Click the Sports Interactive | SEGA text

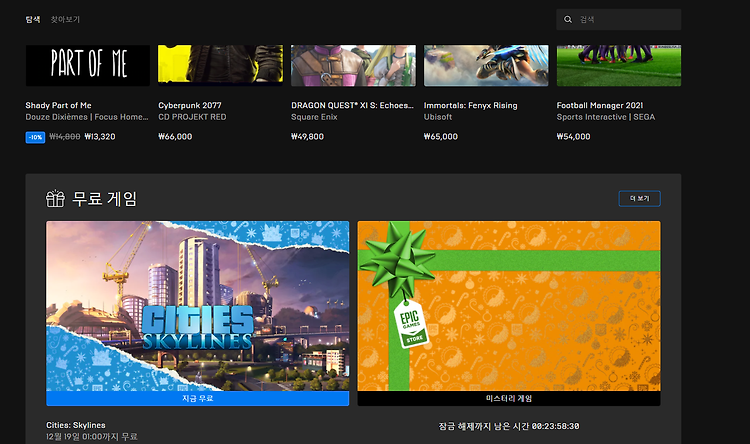click(606, 117)
